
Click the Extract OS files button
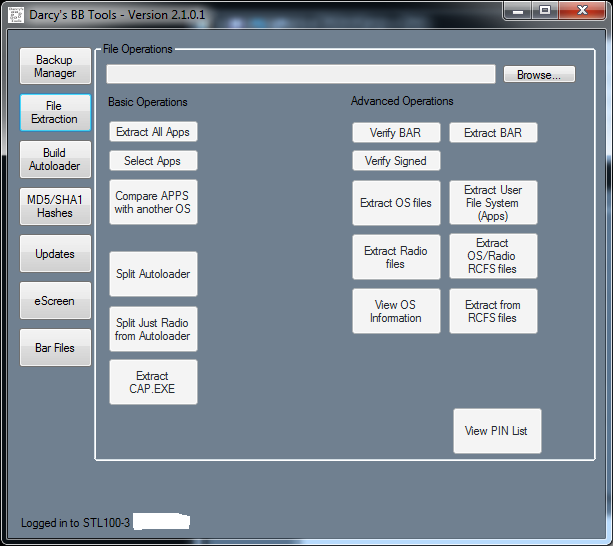(395, 203)
